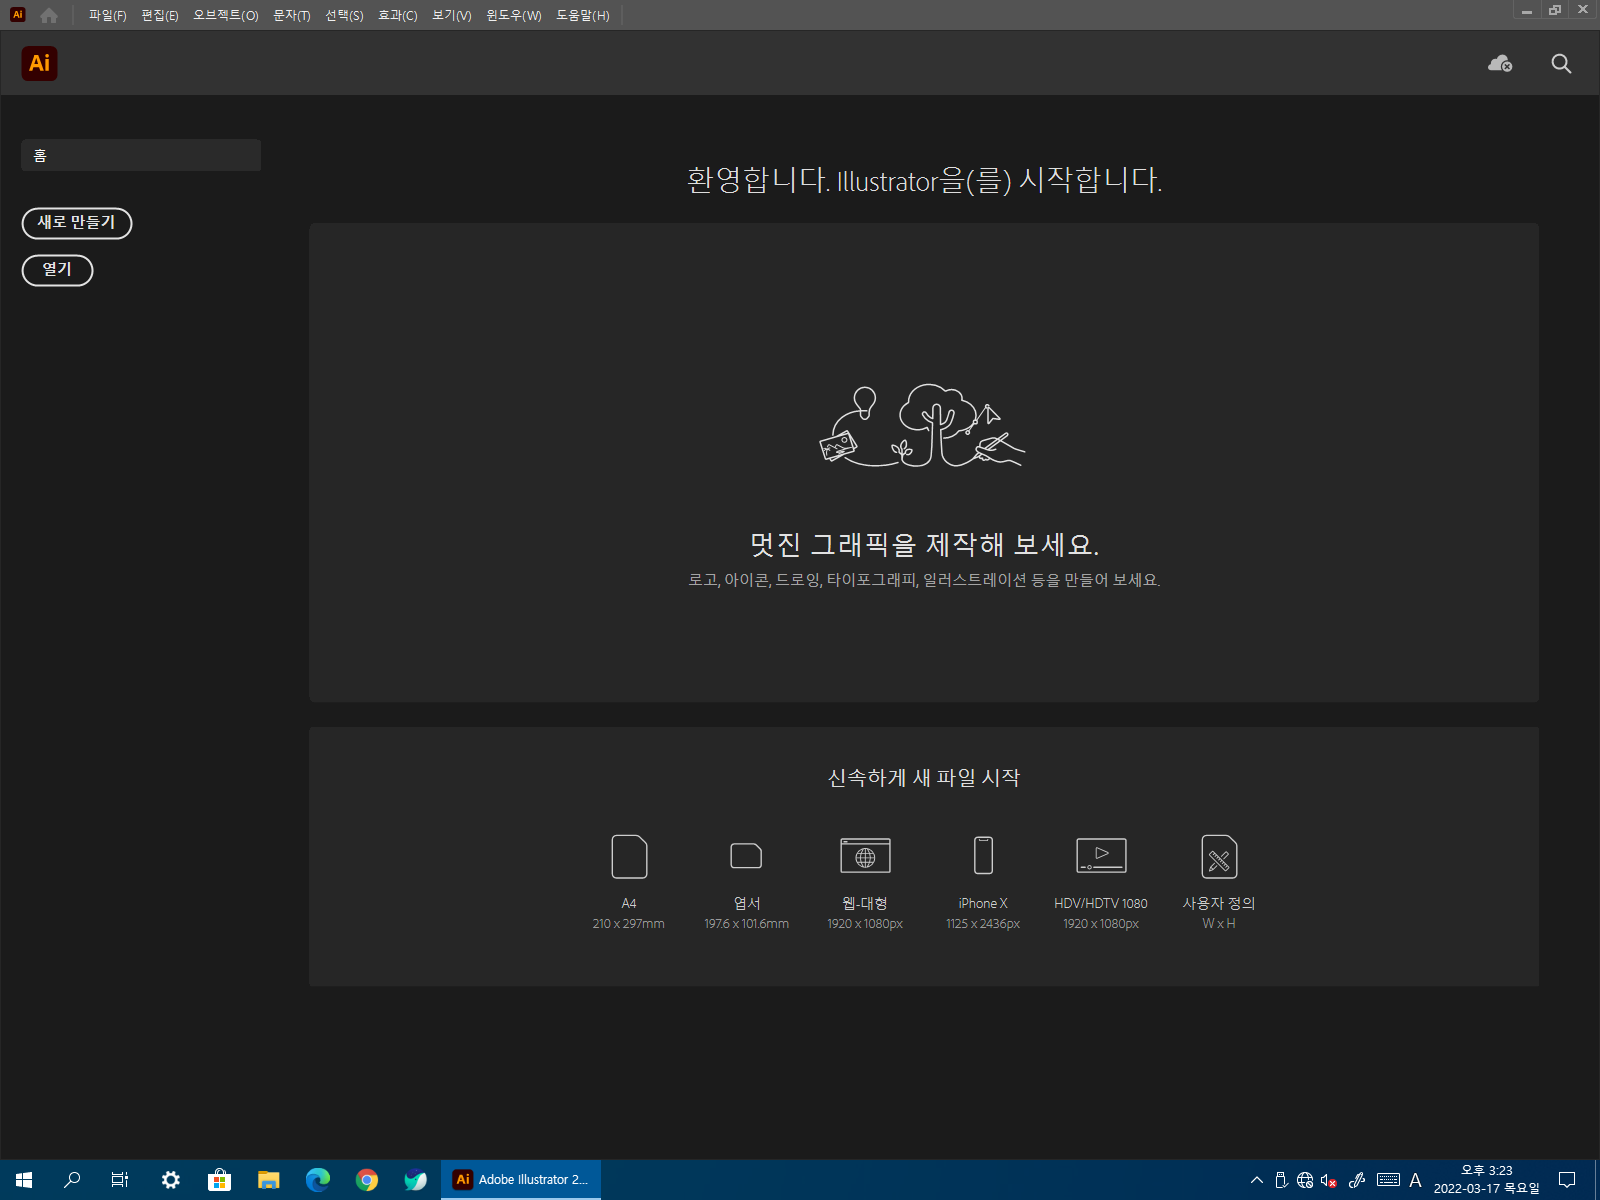
Task: Open the 오브젝트(O) menu
Action: [x=226, y=15]
